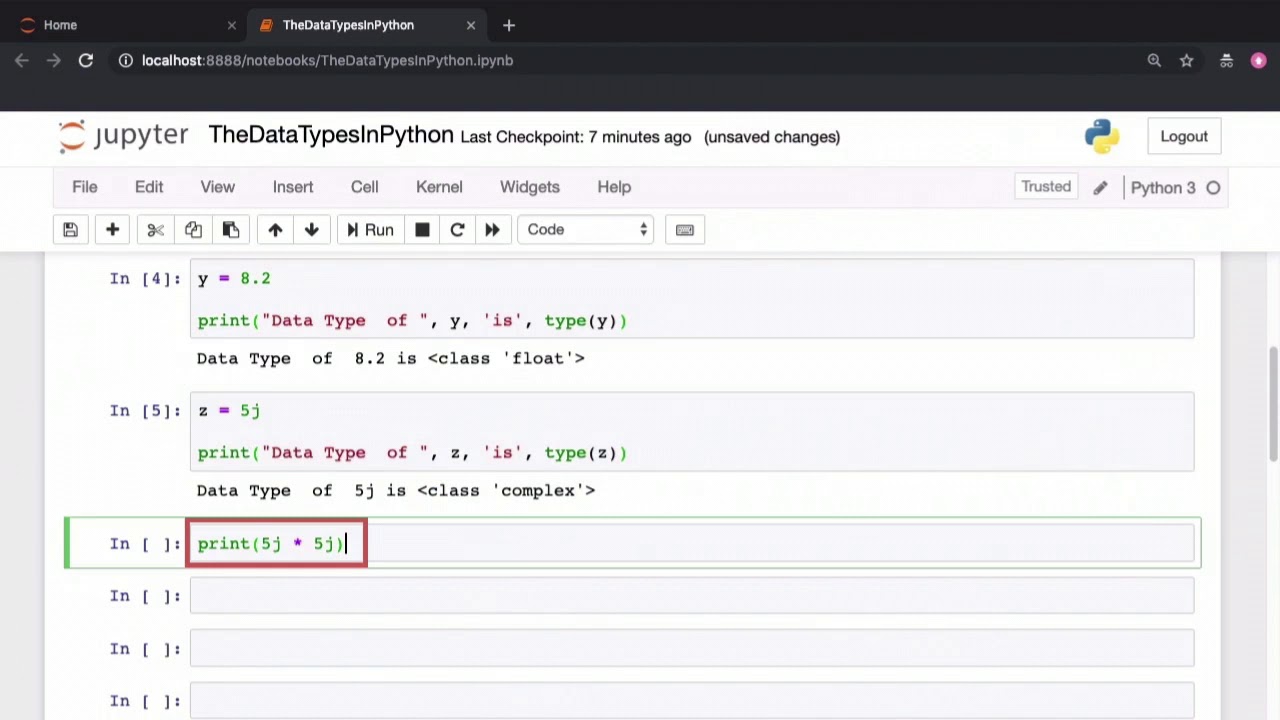Image resolution: width=1280 pixels, height=720 pixels.
Task: Open the Cell menu
Action: [364, 187]
